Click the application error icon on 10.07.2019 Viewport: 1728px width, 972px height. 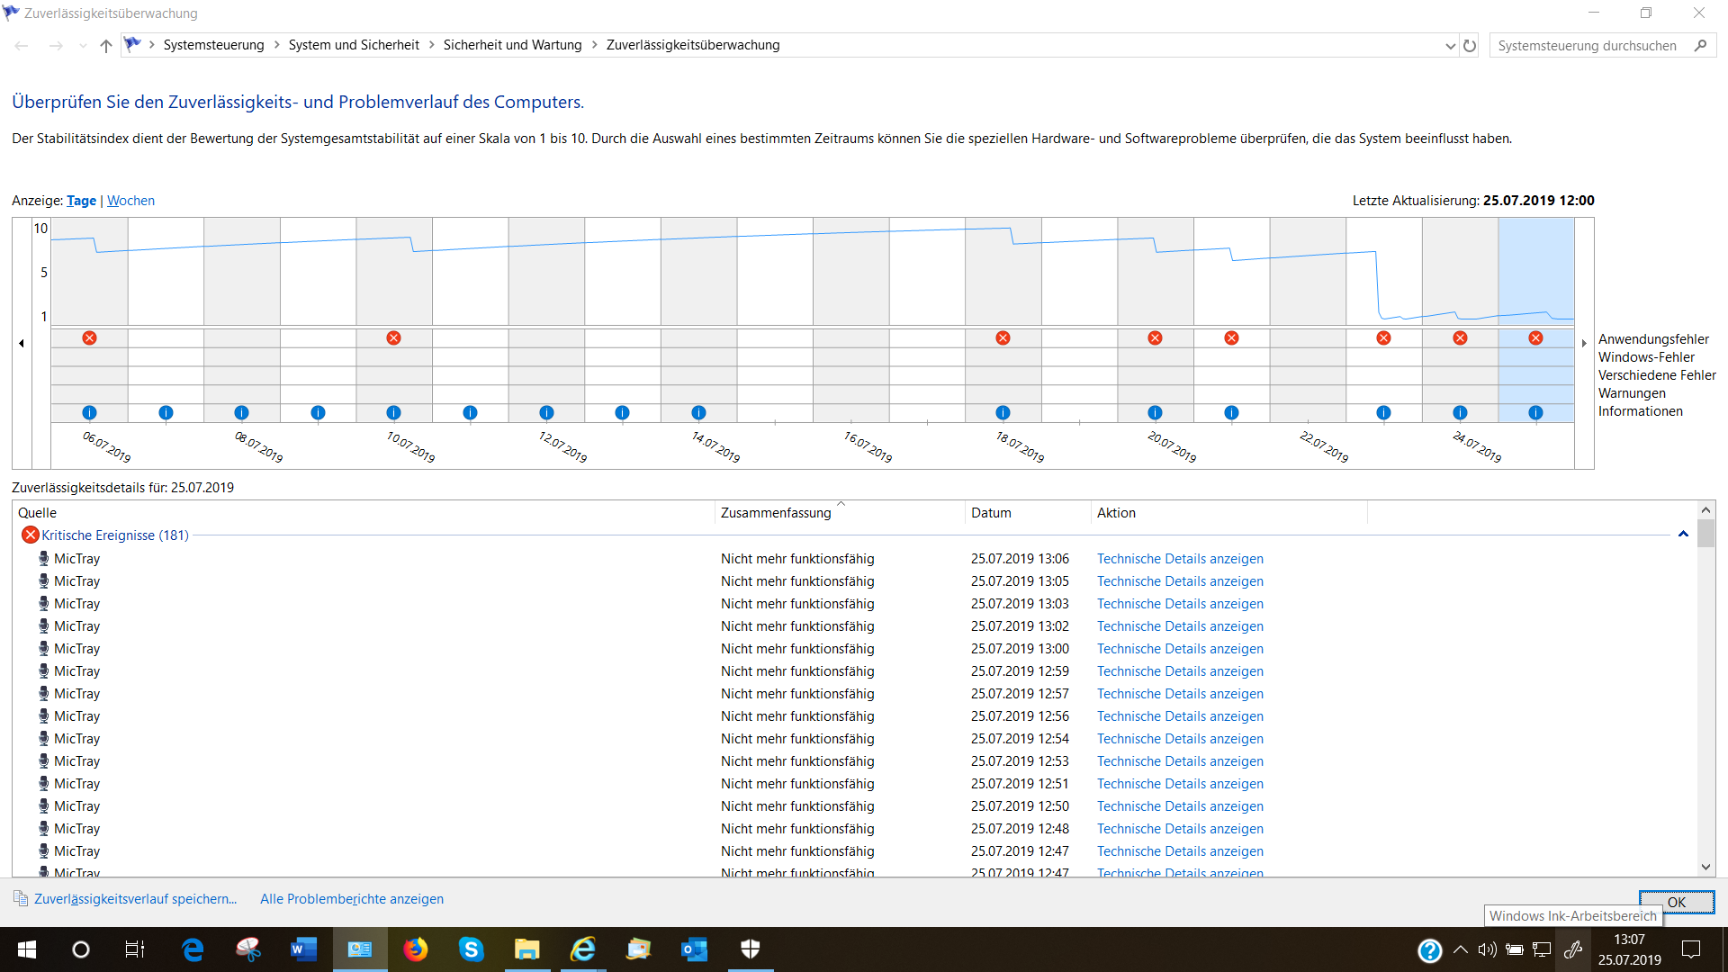tap(394, 338)
